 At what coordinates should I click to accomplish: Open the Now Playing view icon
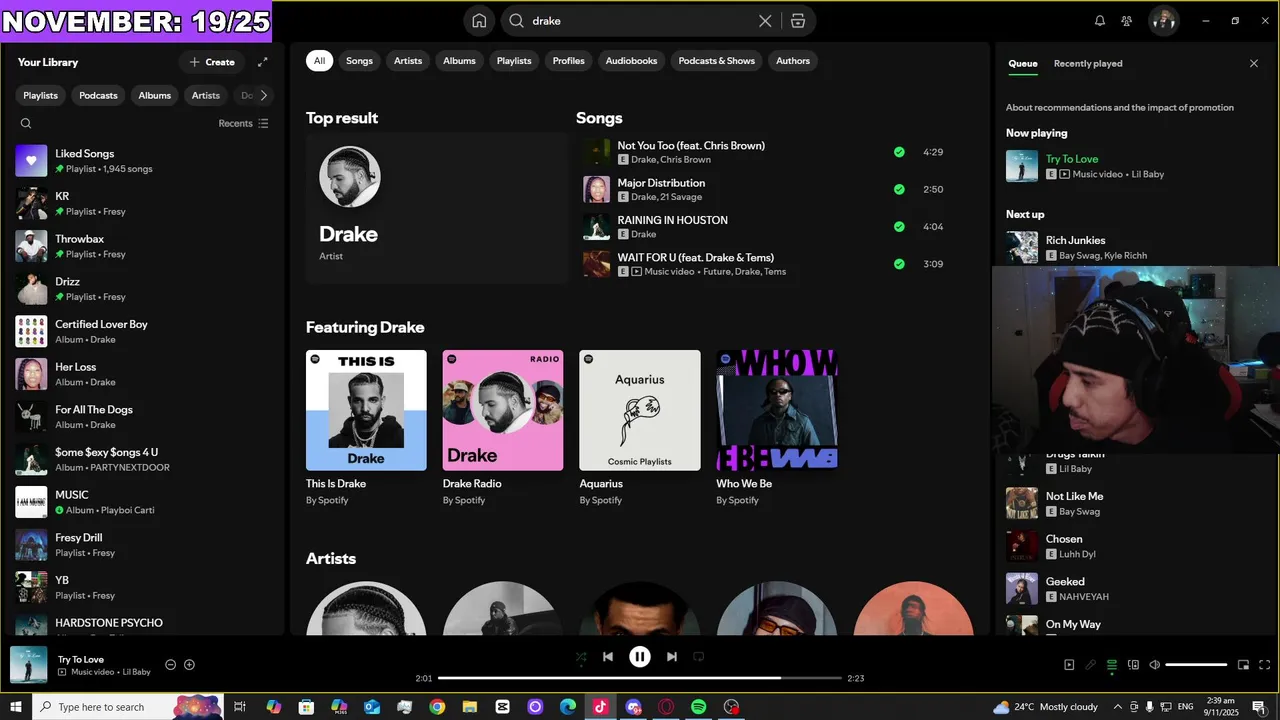(x=1069, y=665)
